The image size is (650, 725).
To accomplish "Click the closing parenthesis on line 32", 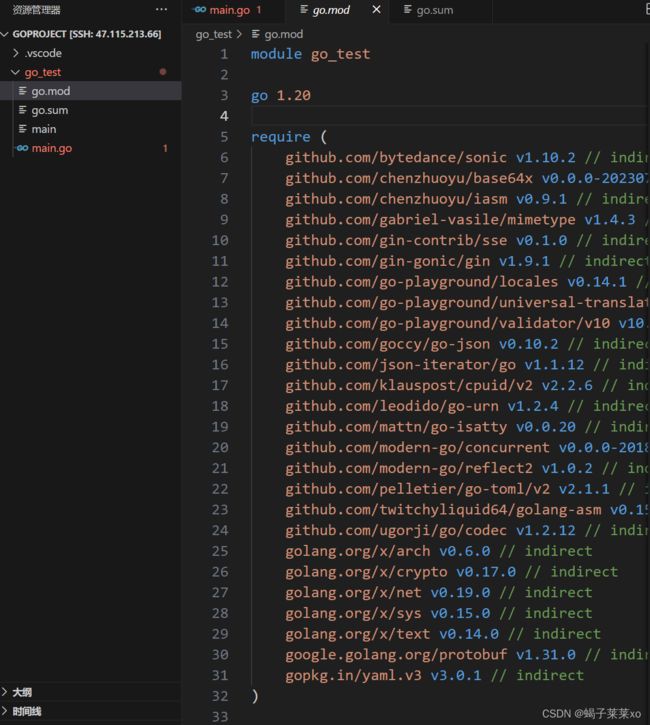I will (255, 696).
